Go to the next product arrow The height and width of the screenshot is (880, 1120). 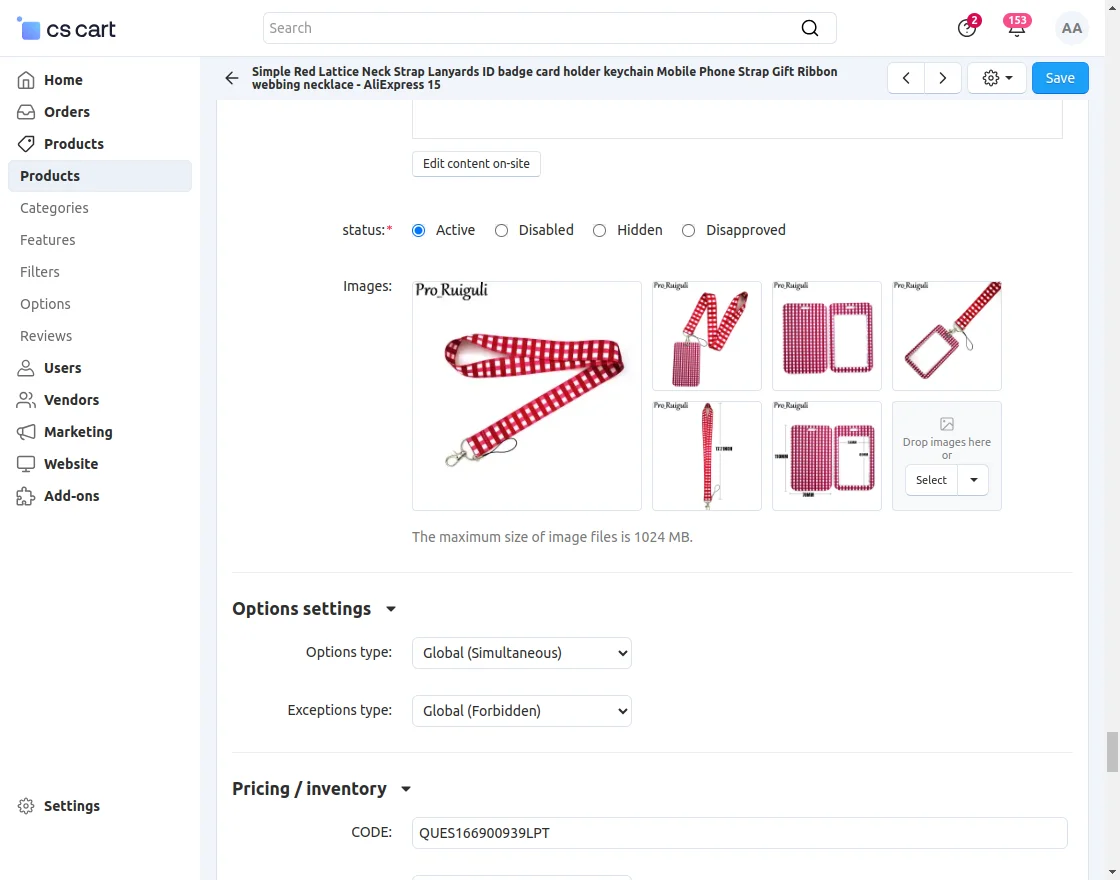942,78
